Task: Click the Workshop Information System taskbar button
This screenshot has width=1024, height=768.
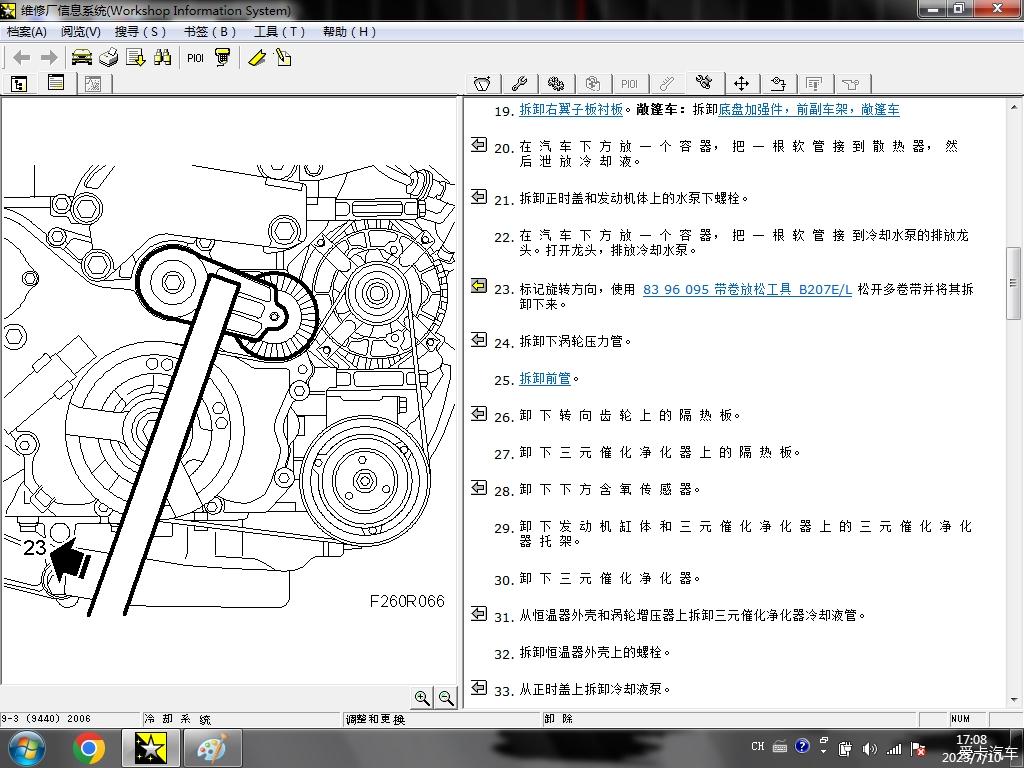Action: 150,748
